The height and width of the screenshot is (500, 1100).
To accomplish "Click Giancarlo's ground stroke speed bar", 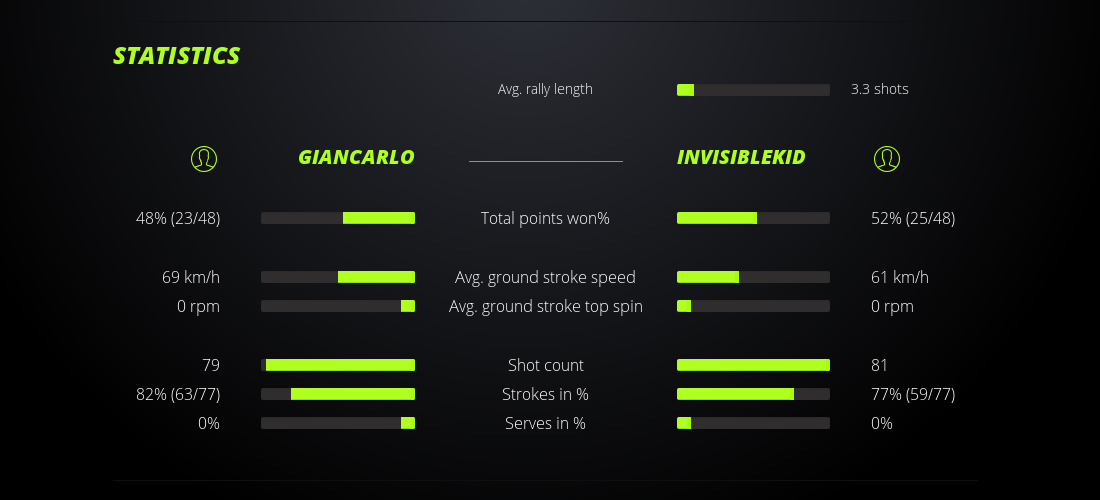I will (338, 277).
